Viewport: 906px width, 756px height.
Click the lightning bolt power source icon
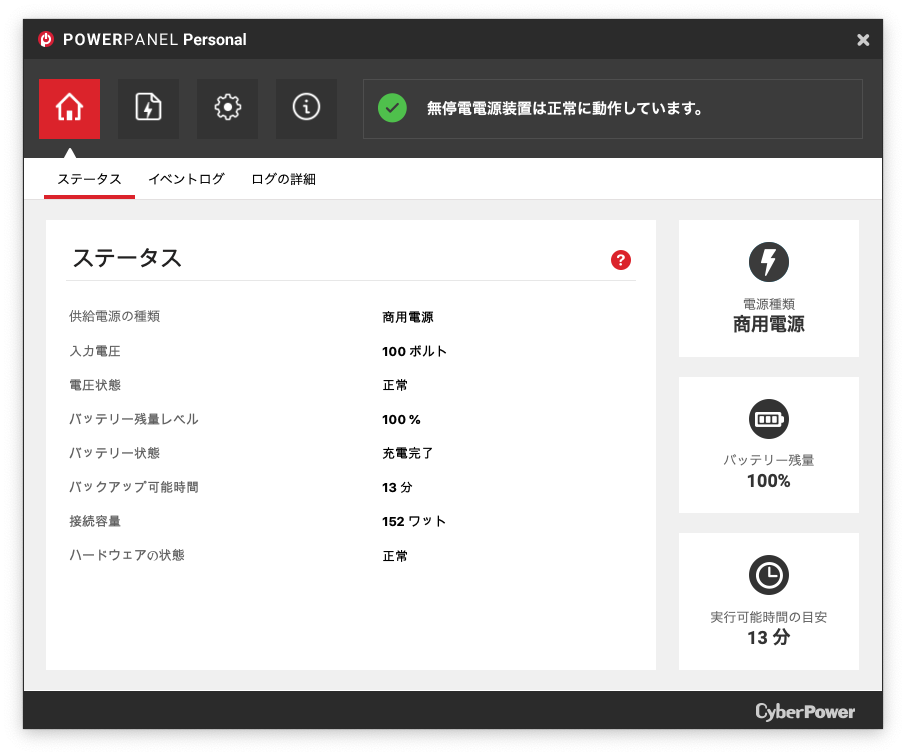coord(768,262)
